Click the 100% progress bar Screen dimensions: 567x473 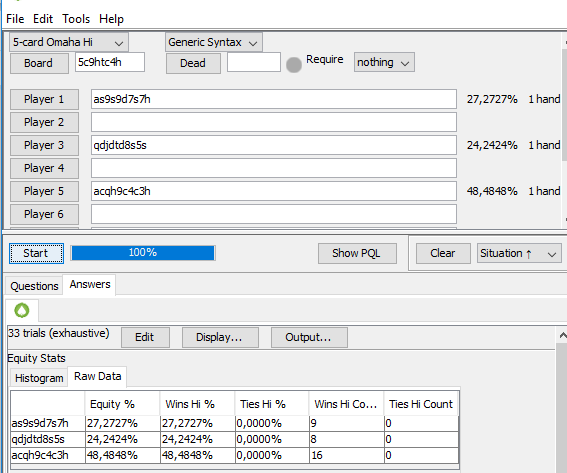(x=143, y=253)
